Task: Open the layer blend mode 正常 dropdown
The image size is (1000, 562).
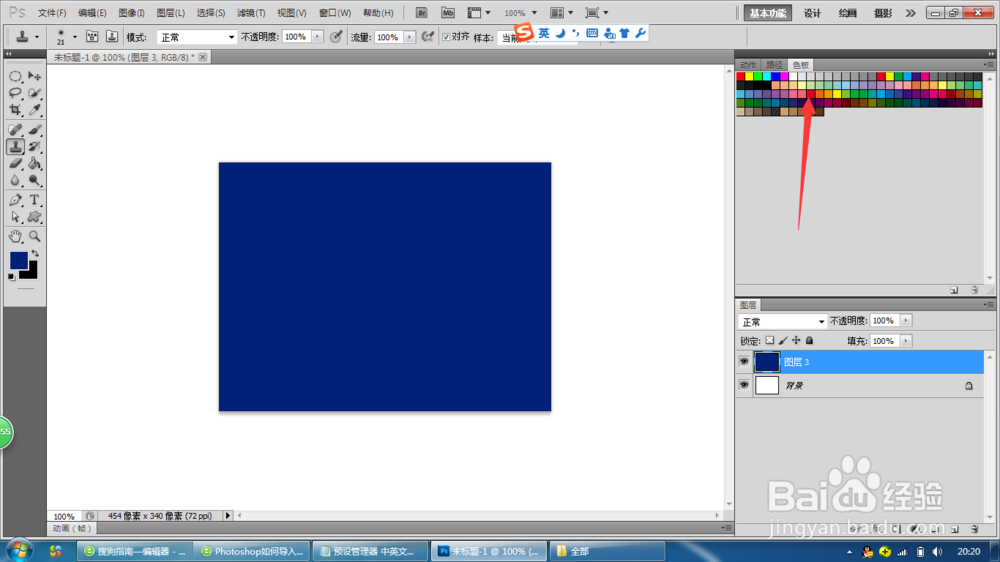Action: click(x=783, y=322)
